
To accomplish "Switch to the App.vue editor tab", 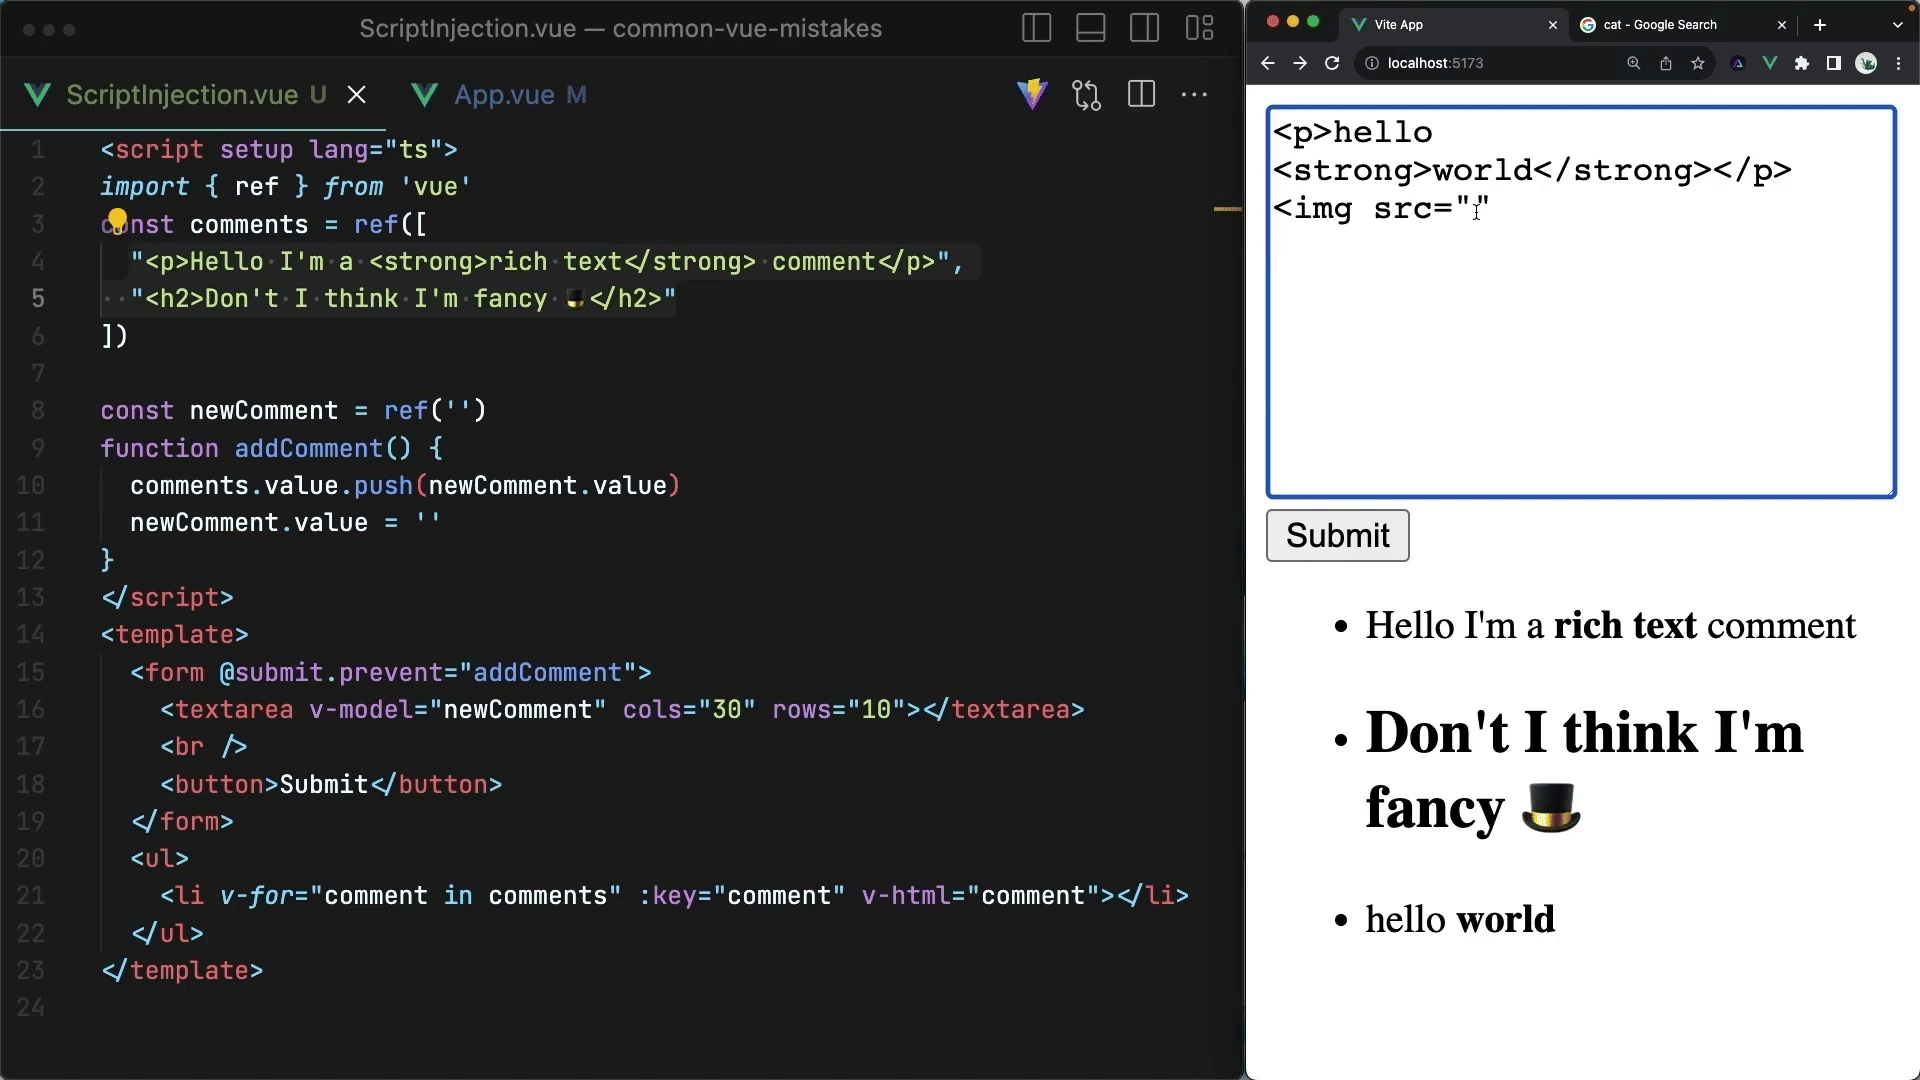I will 504,95.
